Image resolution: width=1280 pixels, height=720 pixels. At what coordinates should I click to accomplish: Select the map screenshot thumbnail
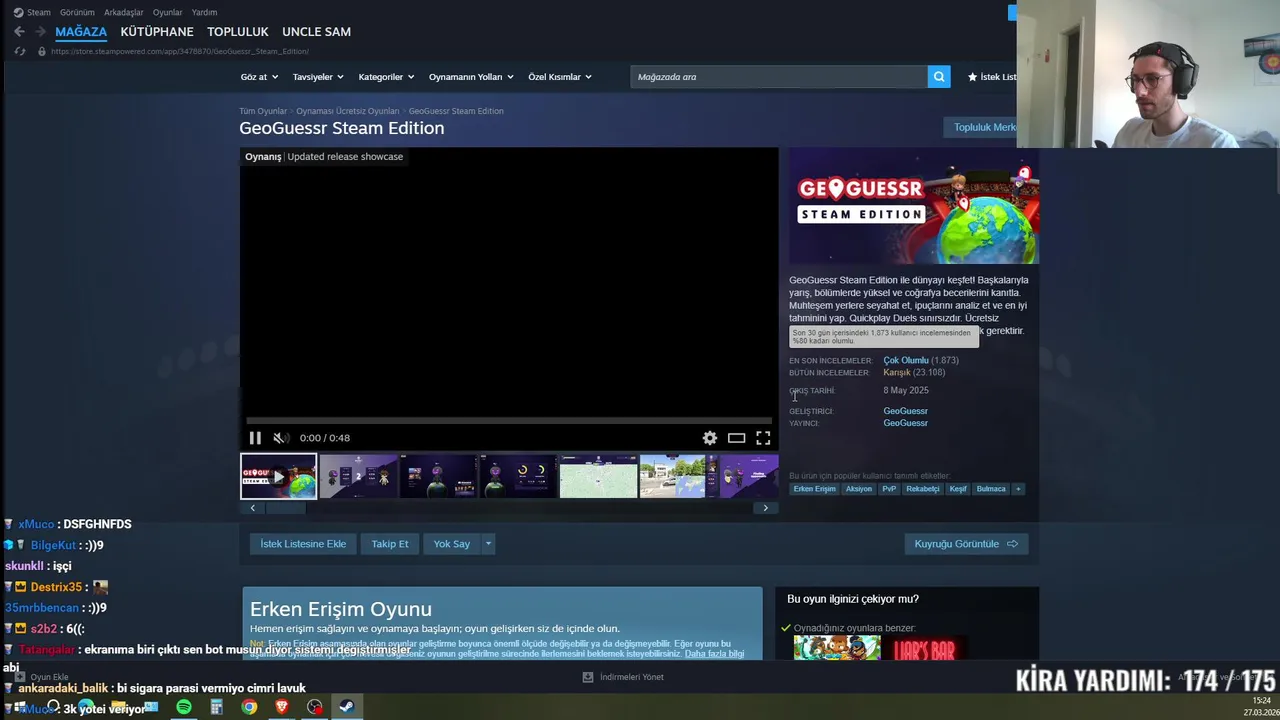tap(598, 476)
